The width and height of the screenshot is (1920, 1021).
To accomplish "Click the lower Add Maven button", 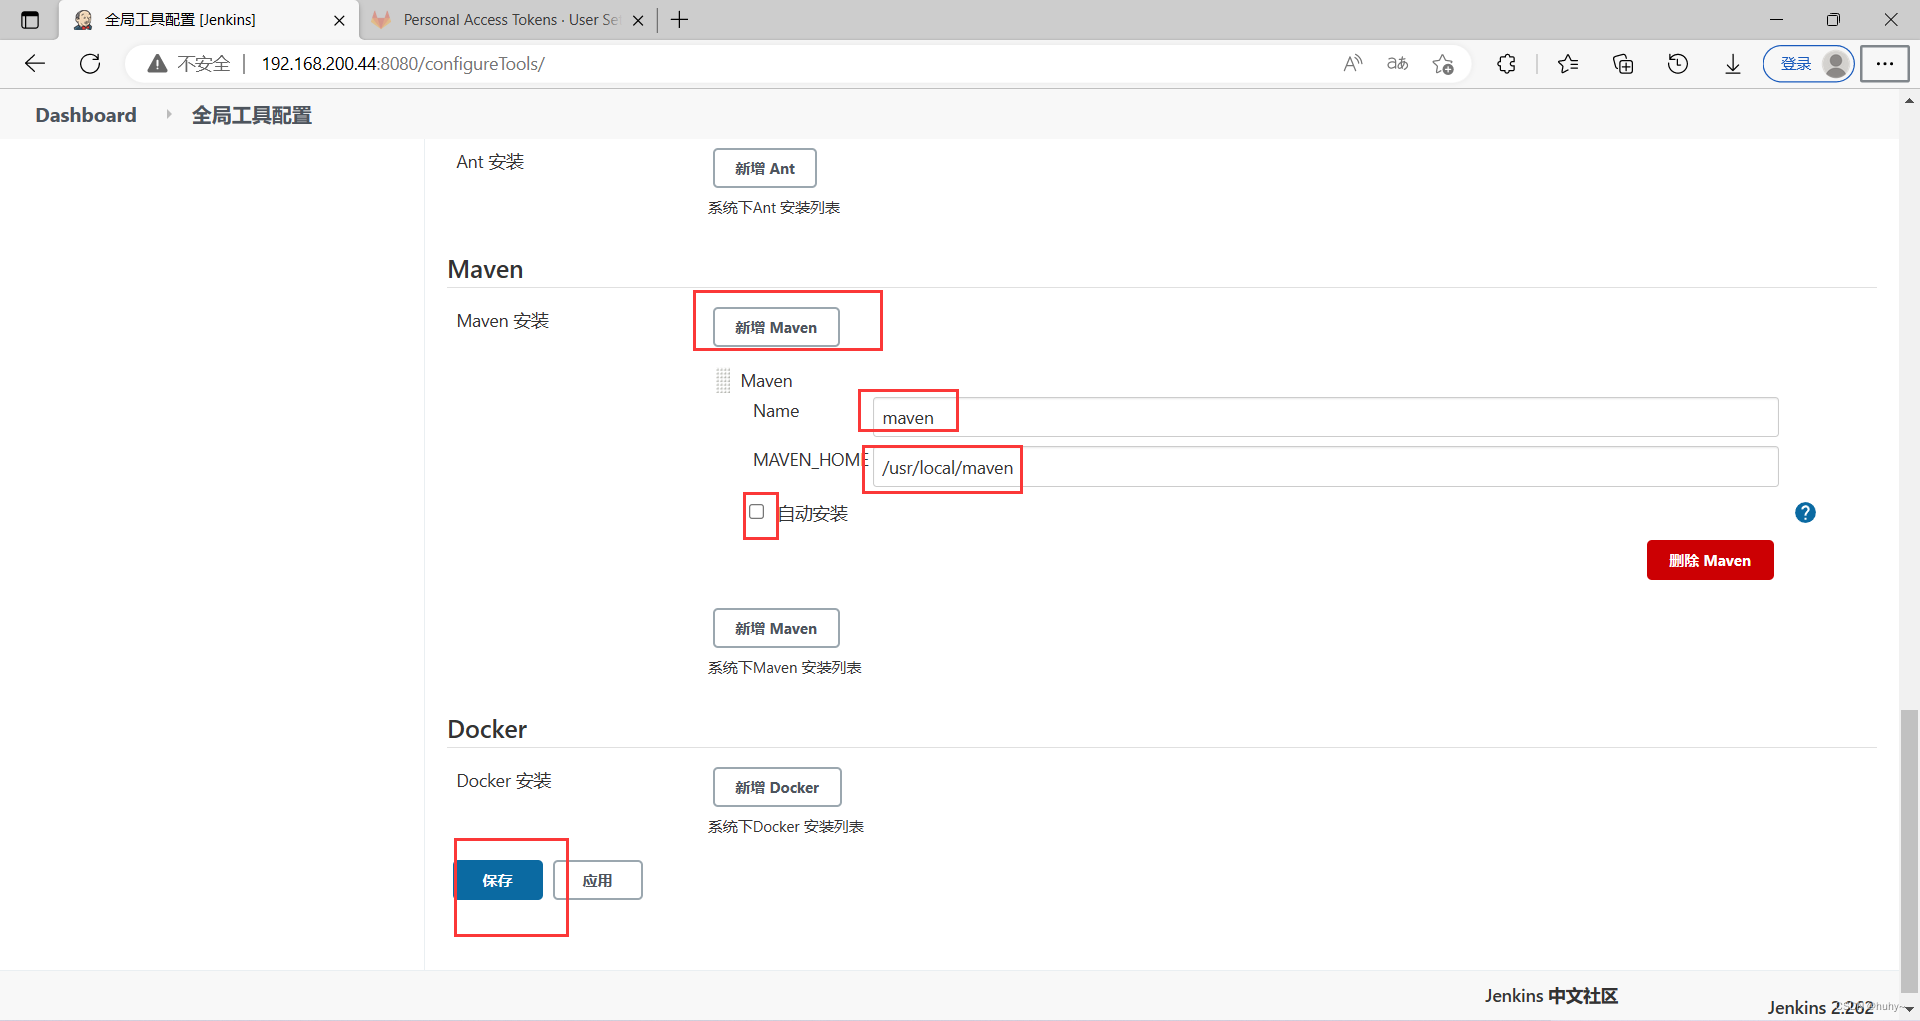I will click(776, 628).
